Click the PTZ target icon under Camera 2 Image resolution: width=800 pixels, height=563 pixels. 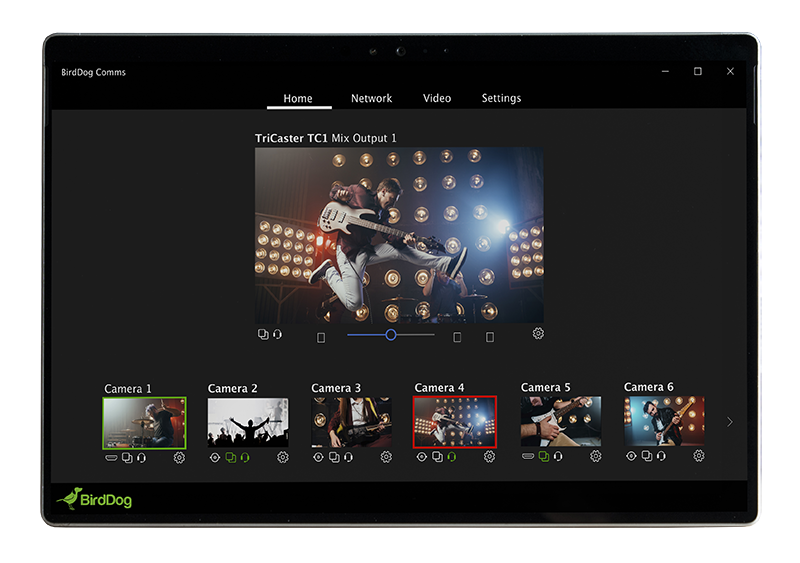[215, 457]
